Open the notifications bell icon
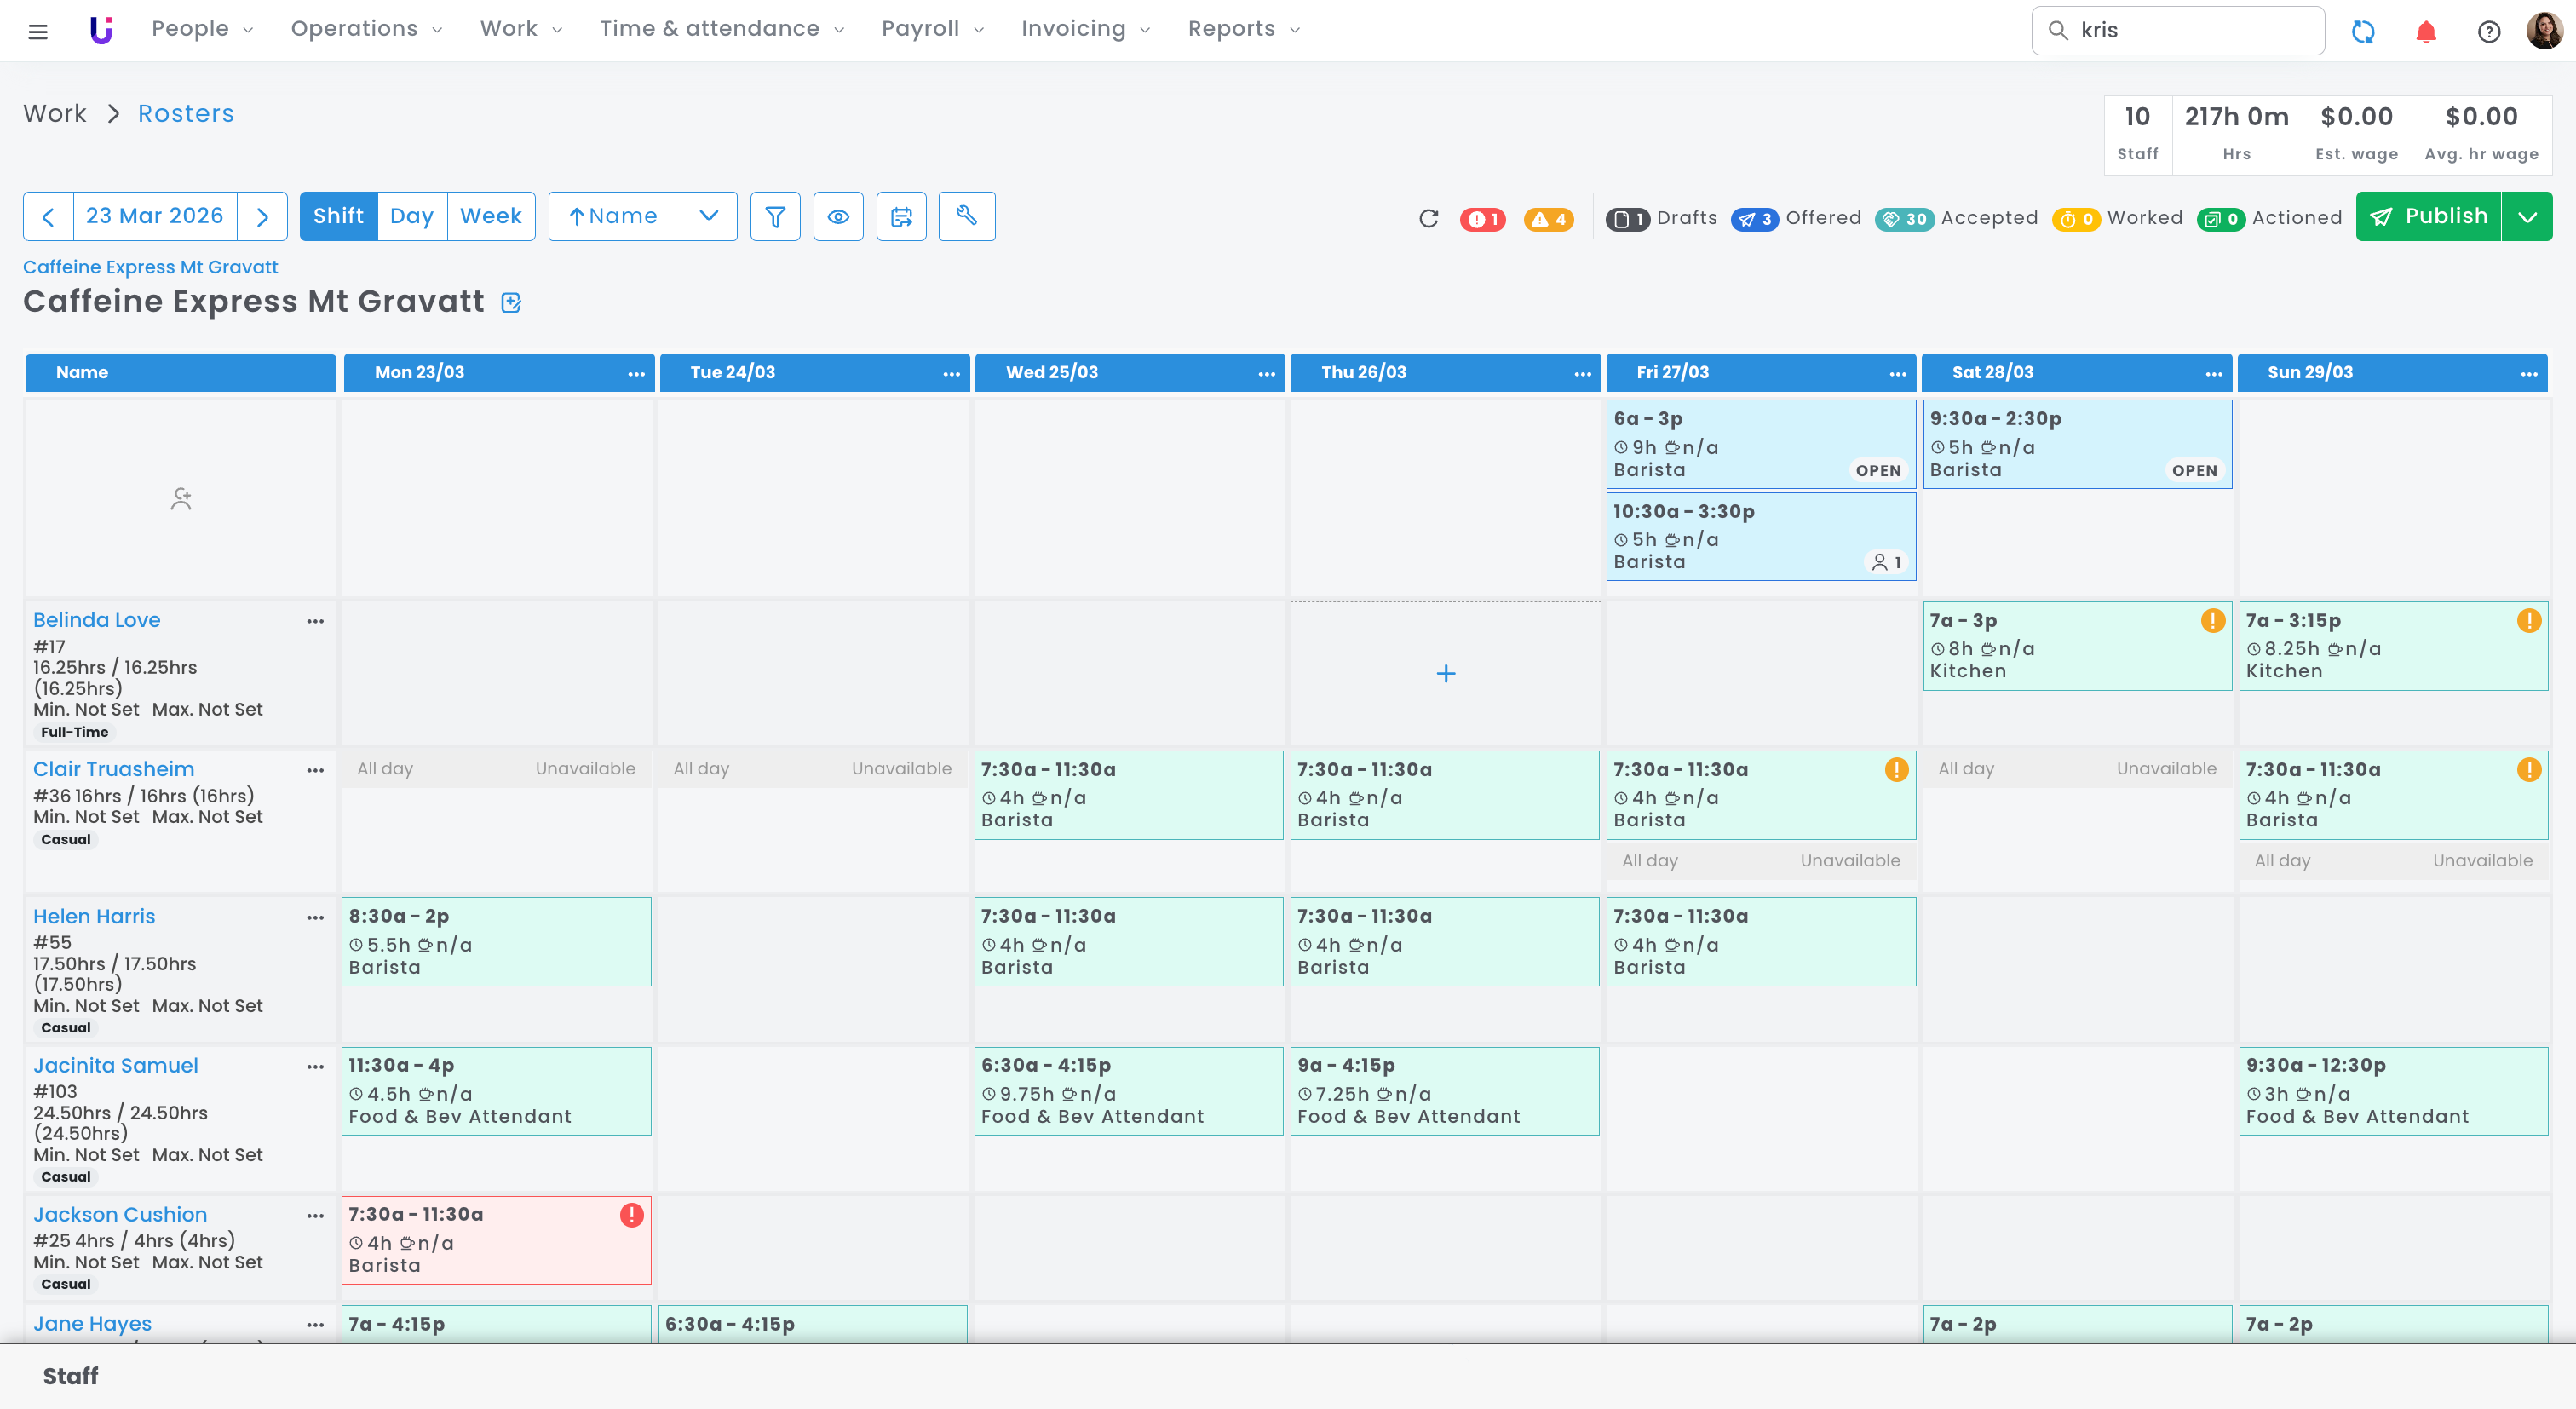The image size is (2576, 1409). click(x=2425, y=31)
